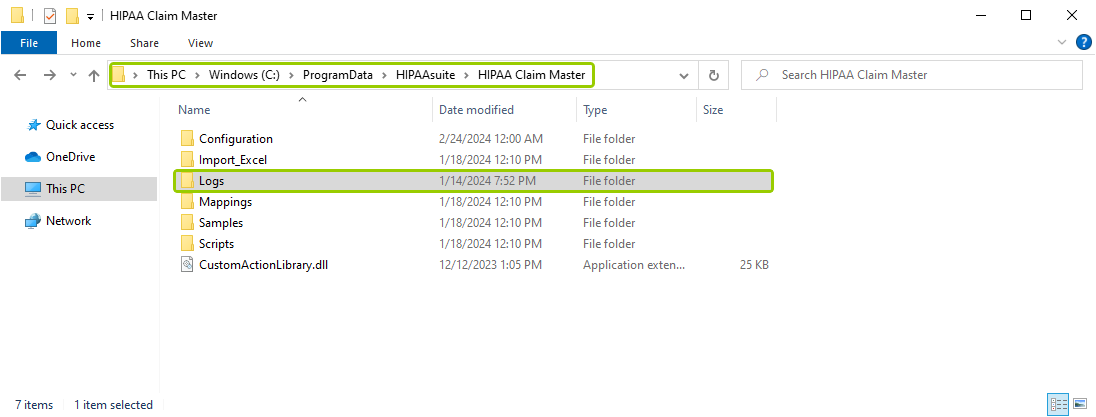Select the Samples folder icon
This screenshot has height=417, width=1096.
[x=187, y=223]
